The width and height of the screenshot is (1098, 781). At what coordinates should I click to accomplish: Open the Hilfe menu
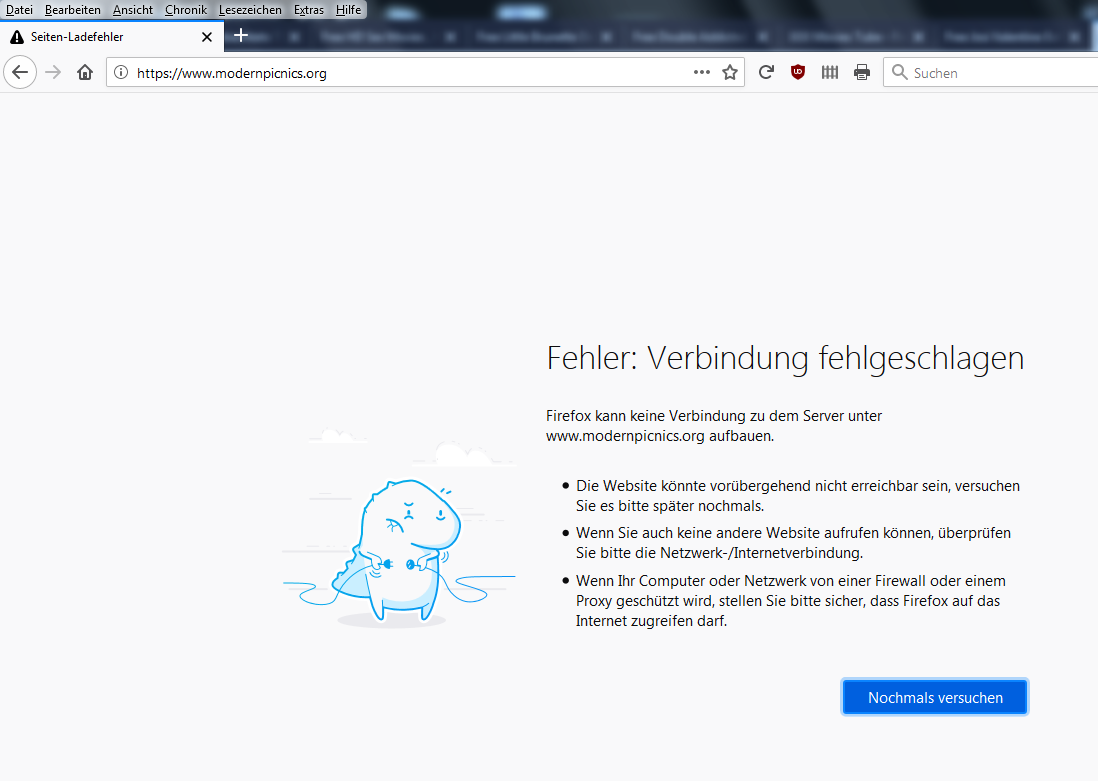(x=348, y=9)
